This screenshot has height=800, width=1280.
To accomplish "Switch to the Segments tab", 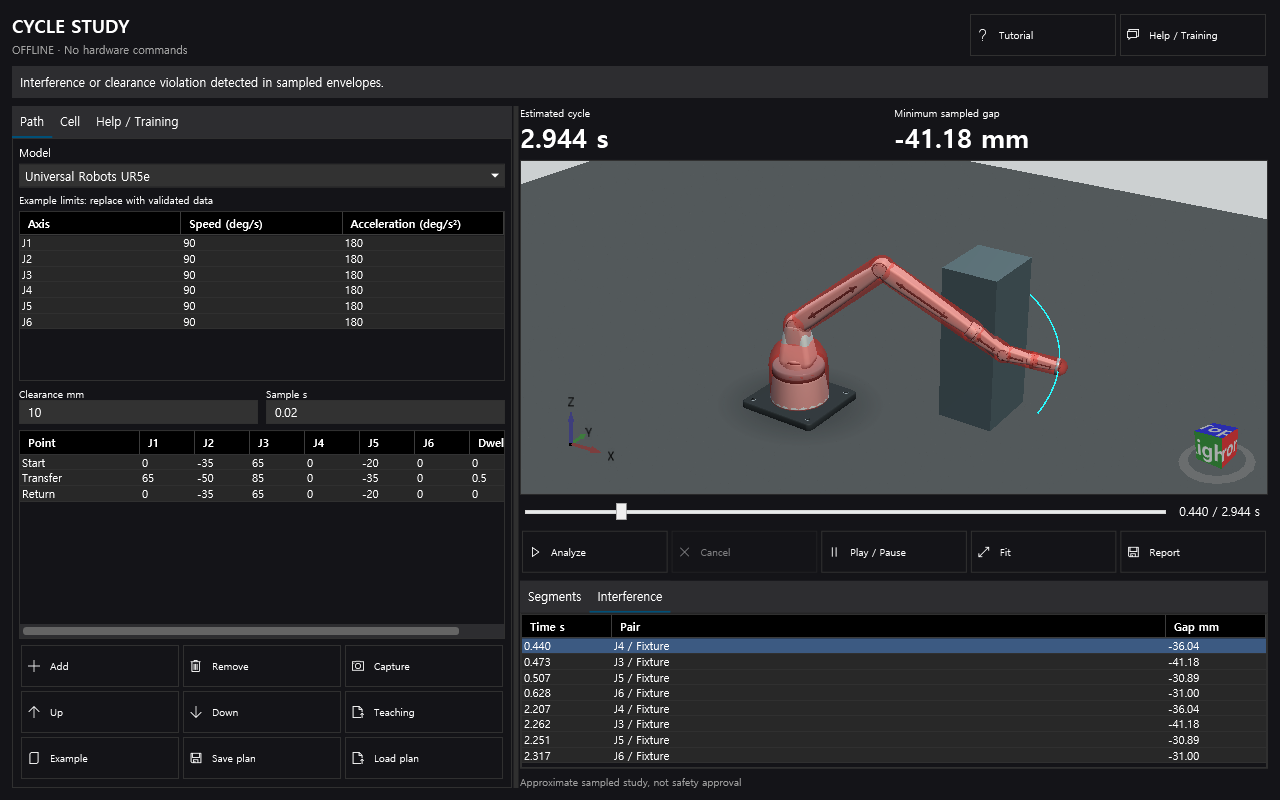I will [x=555, y=597].
